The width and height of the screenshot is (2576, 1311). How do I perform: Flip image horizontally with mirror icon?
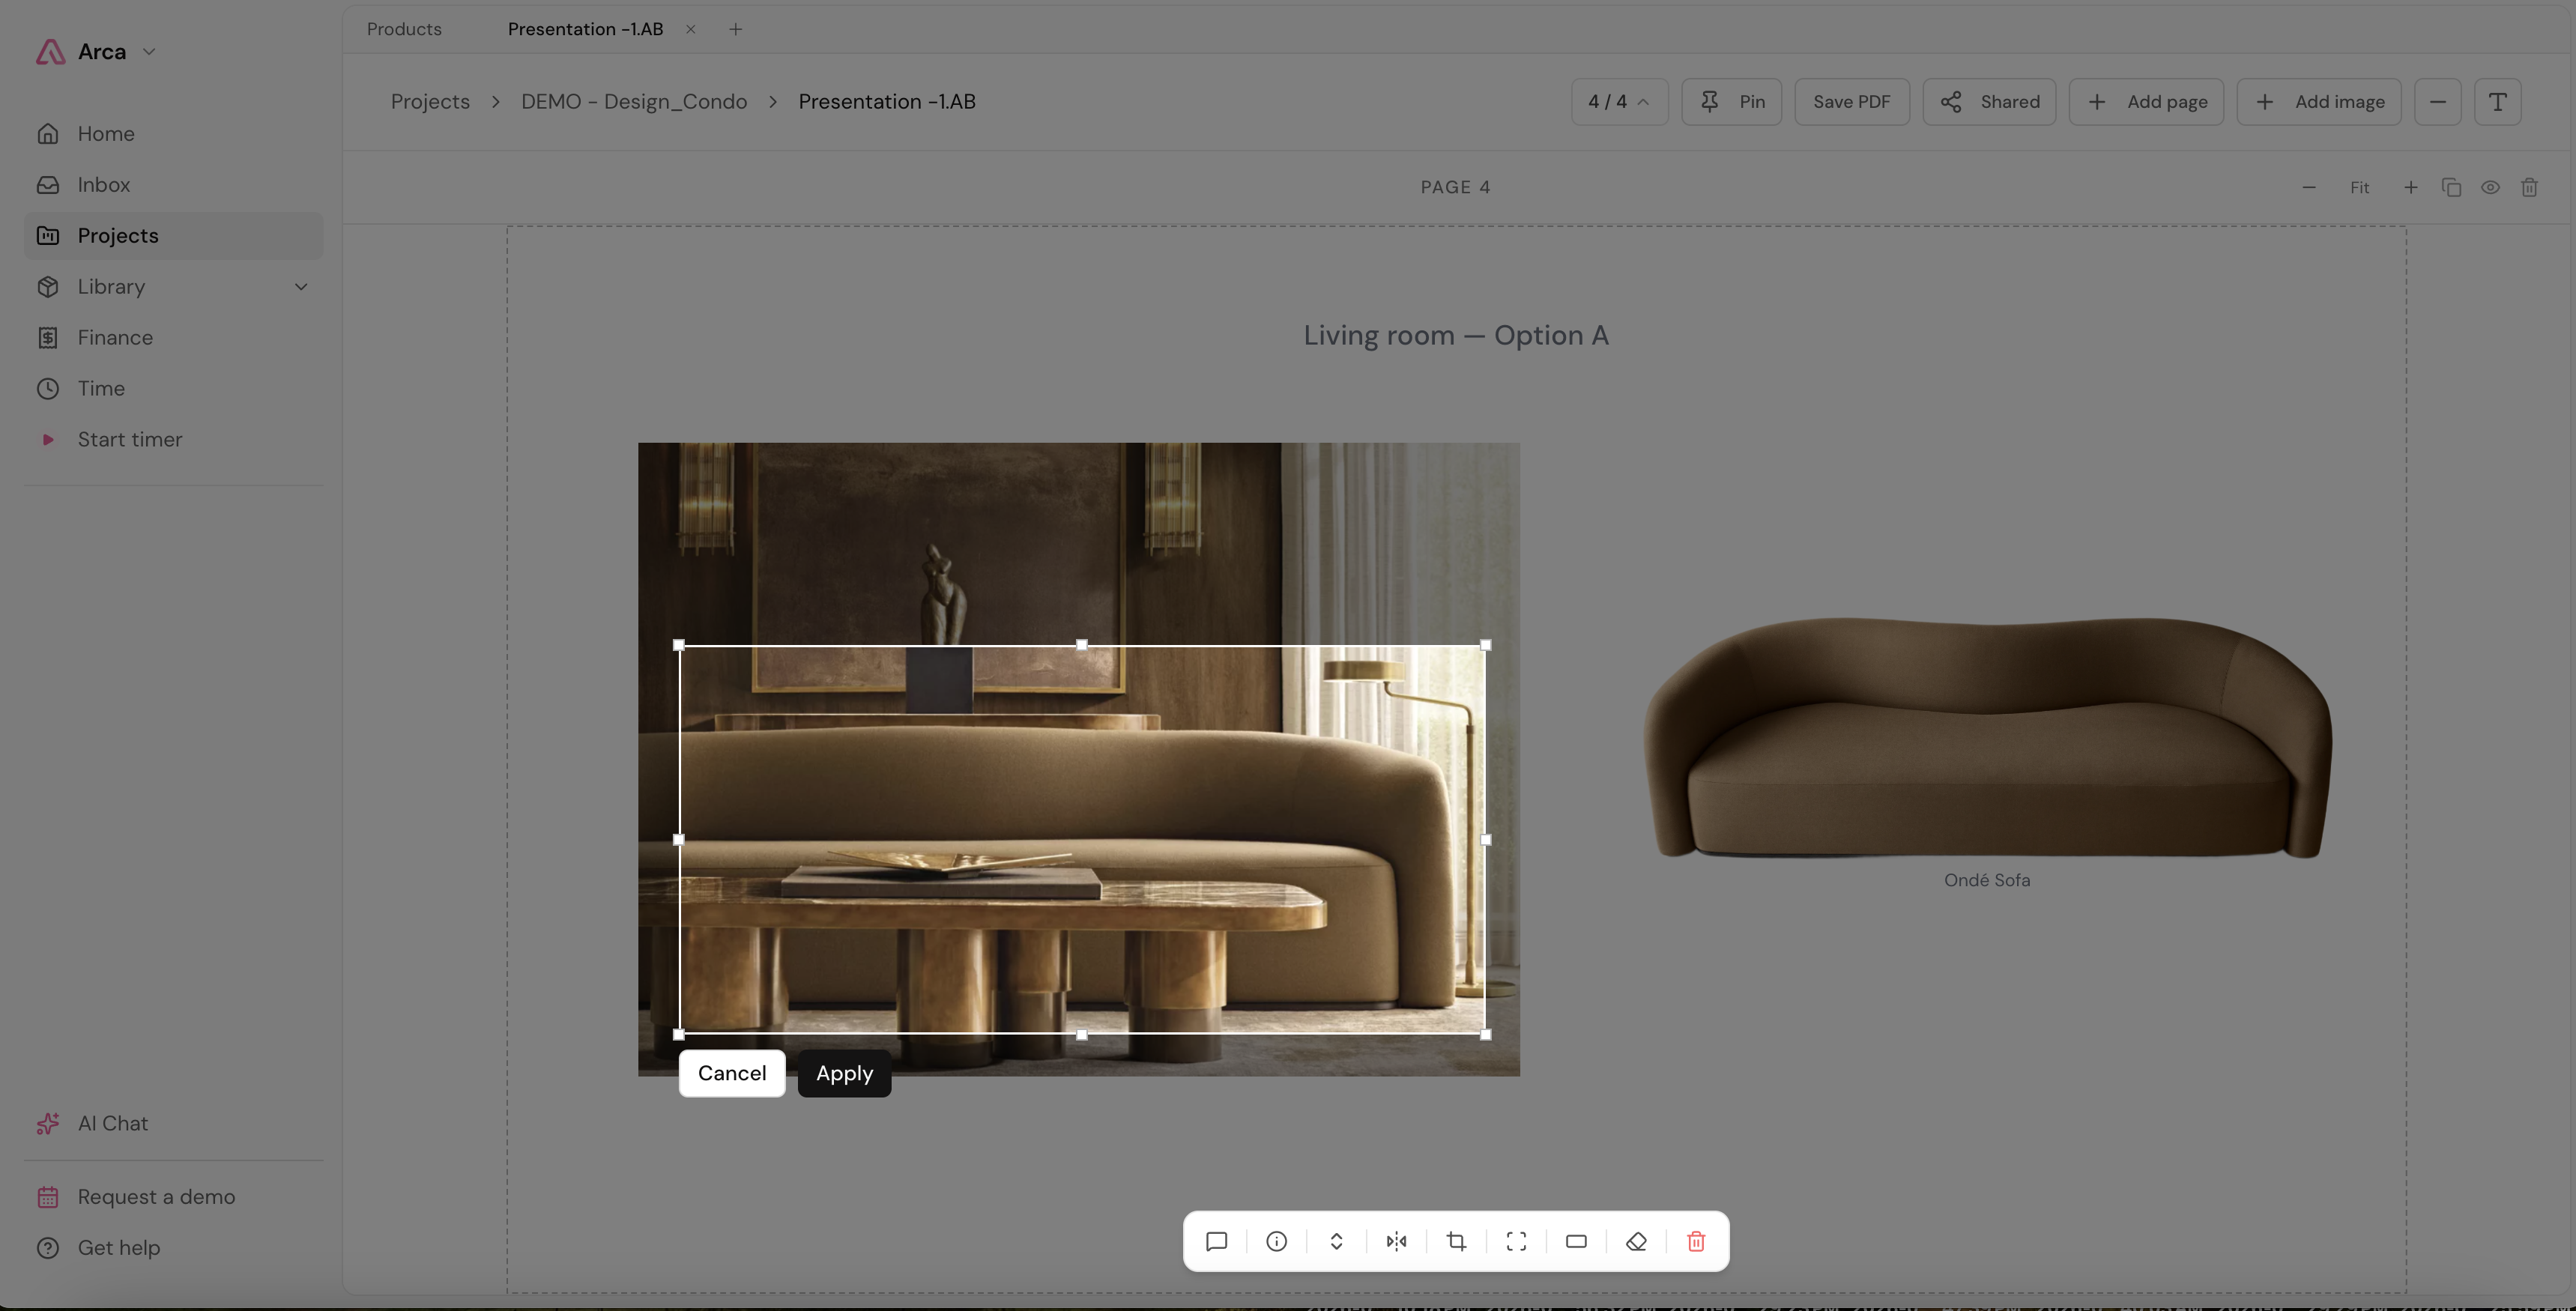click(1396, 1241)
